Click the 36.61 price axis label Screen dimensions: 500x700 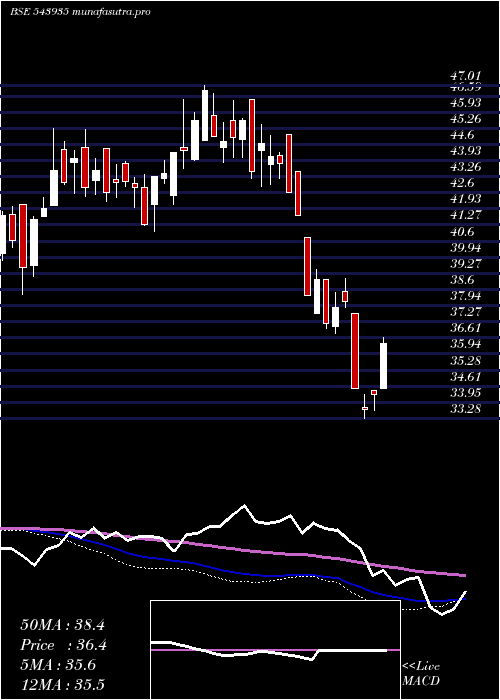pyautogui.click(x=465, y=328)
